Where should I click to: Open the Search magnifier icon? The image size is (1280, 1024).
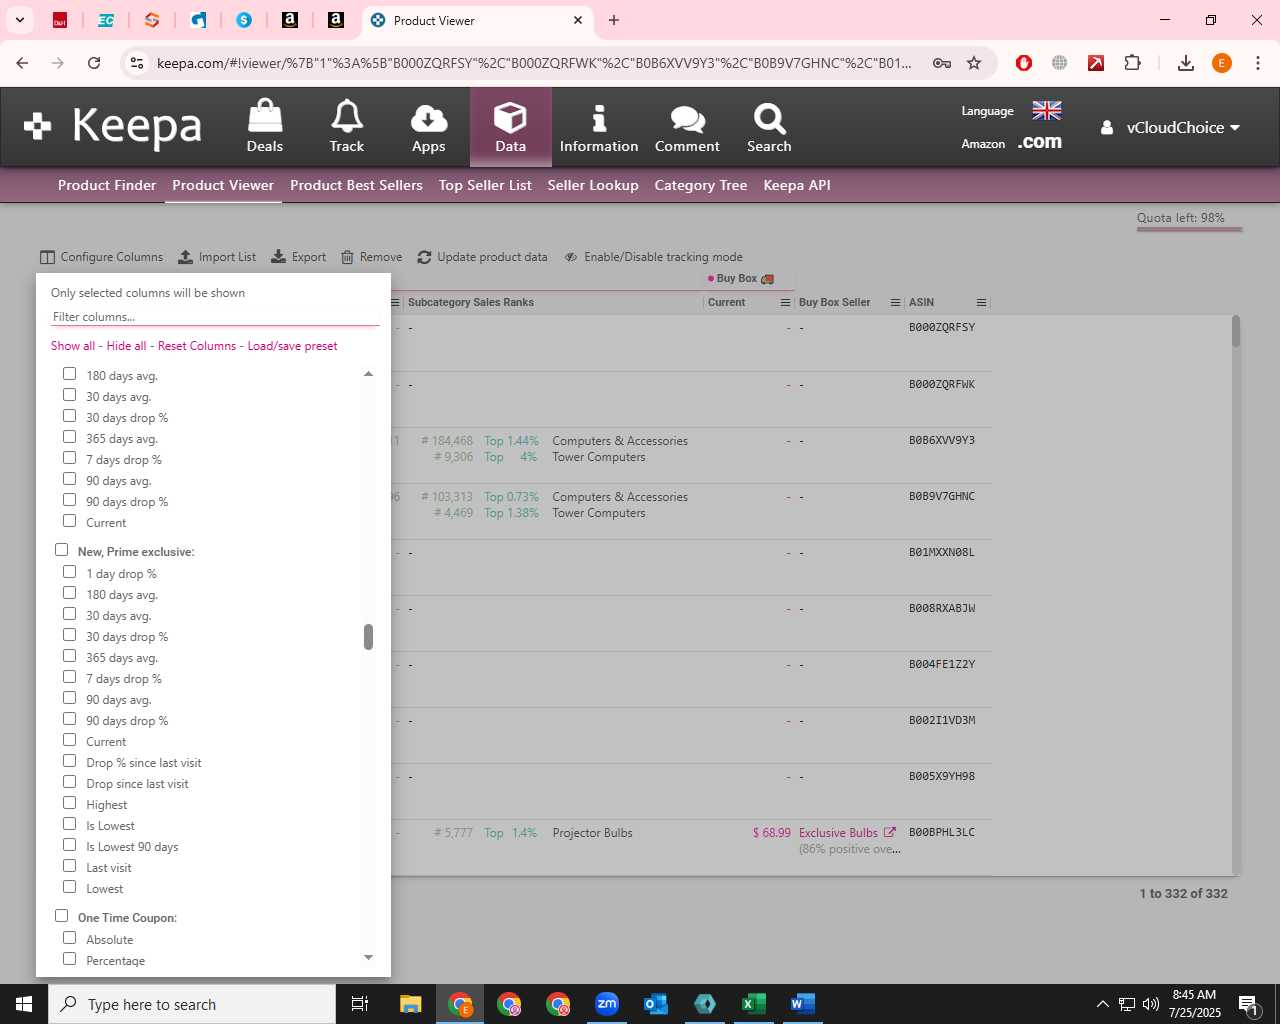coord(769,118)
